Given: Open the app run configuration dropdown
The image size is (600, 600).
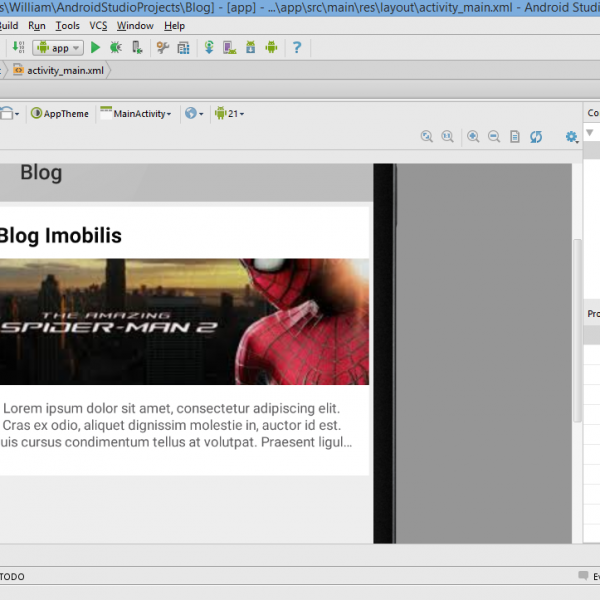Looking at the screenshot, I should (x=58, y=48).
